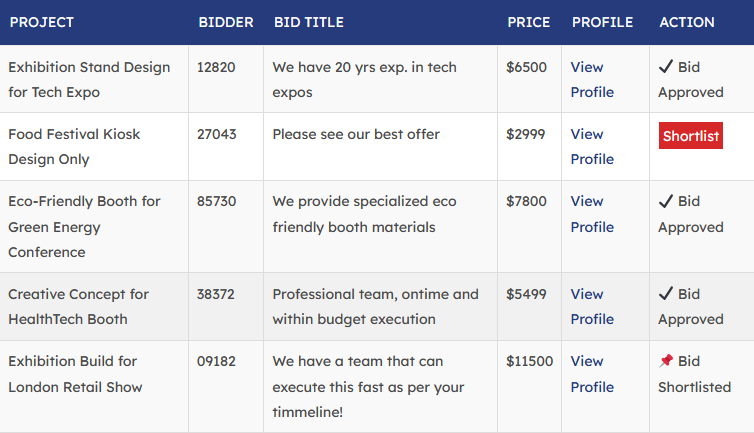Click bidder number 85730
The height and width of the screenshot is (433, 754).
216,201
